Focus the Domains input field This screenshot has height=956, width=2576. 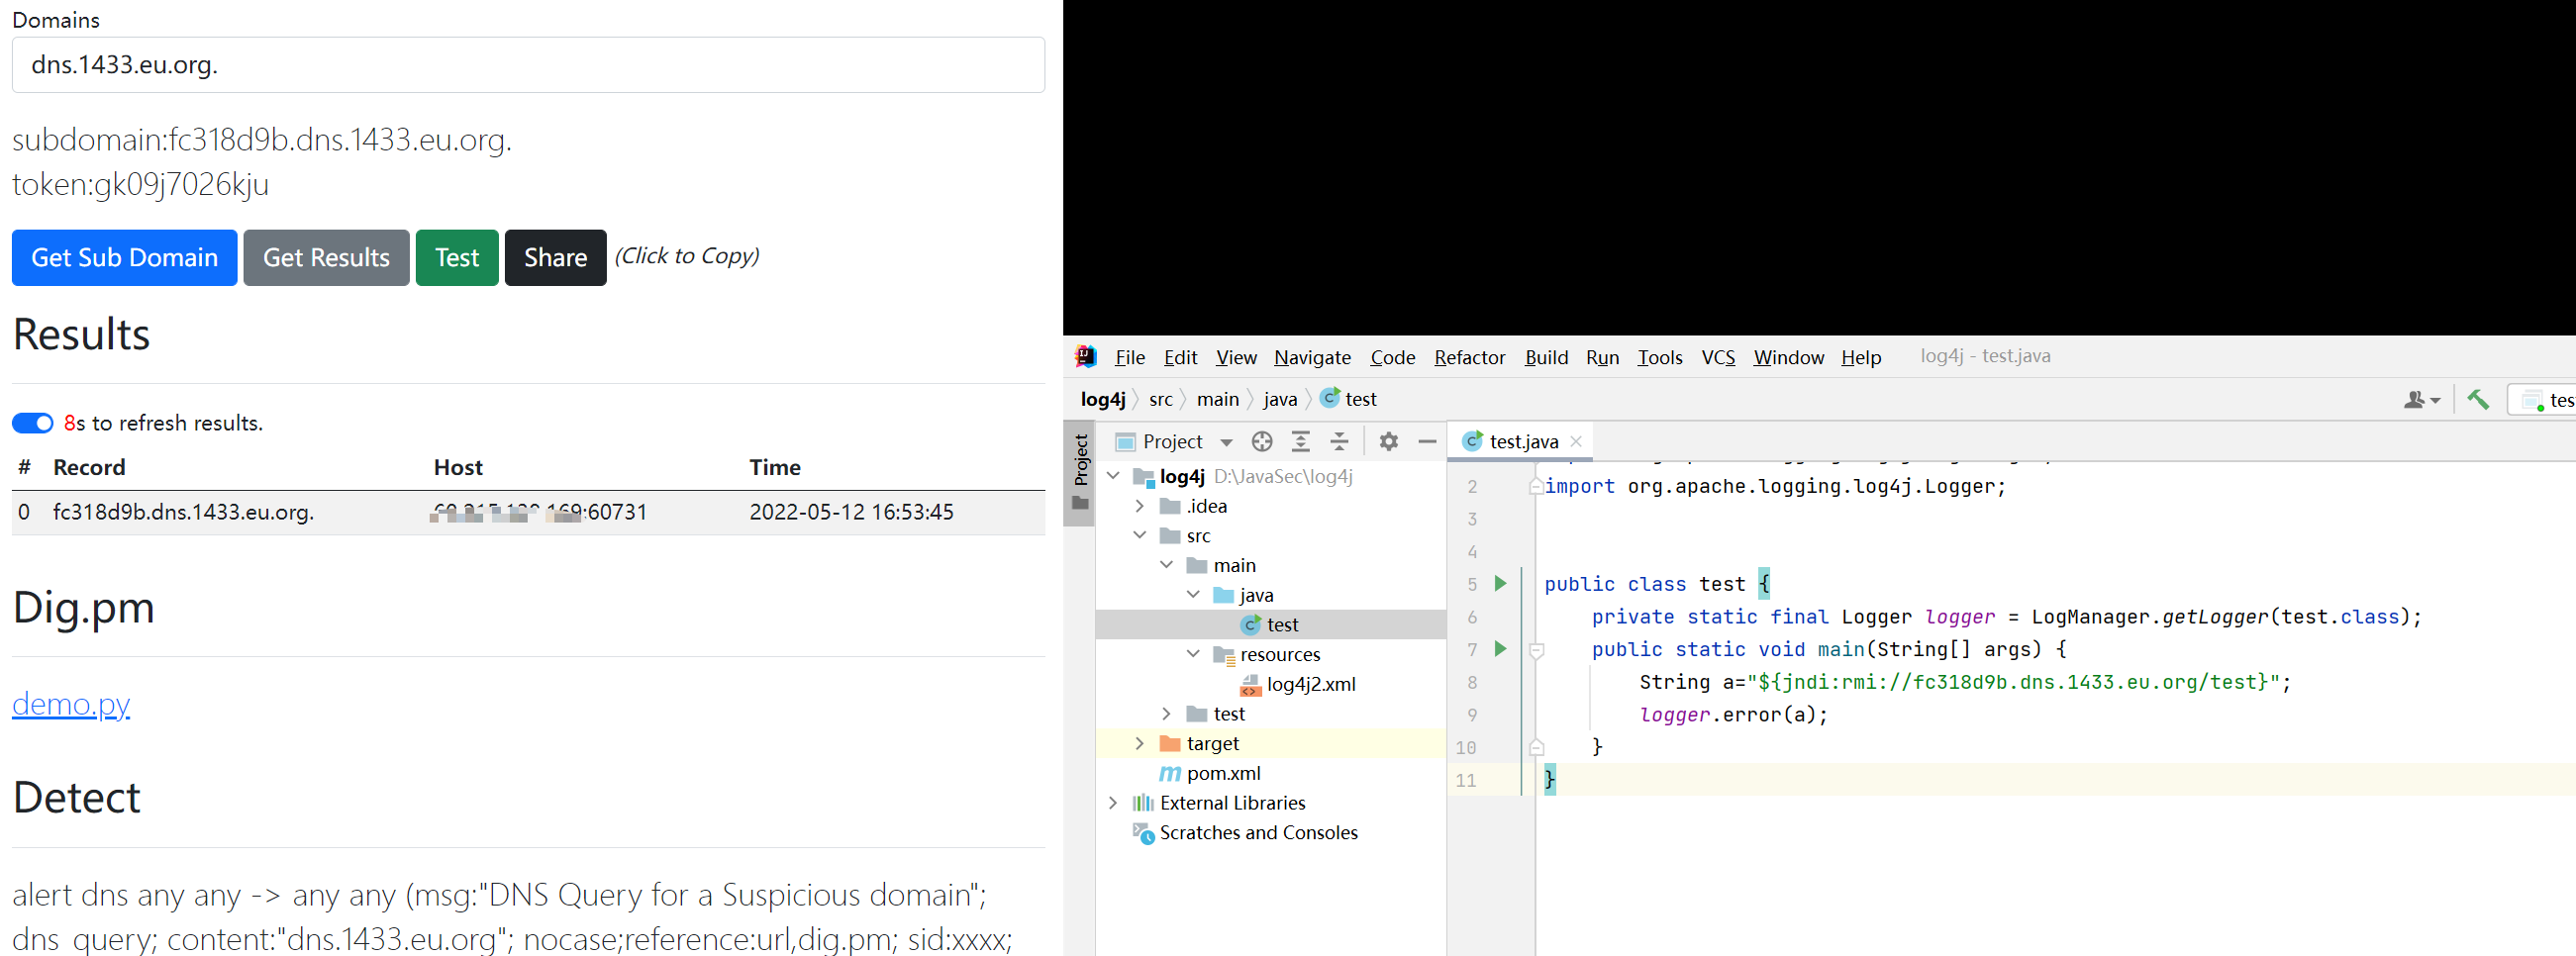coord(528,65)
